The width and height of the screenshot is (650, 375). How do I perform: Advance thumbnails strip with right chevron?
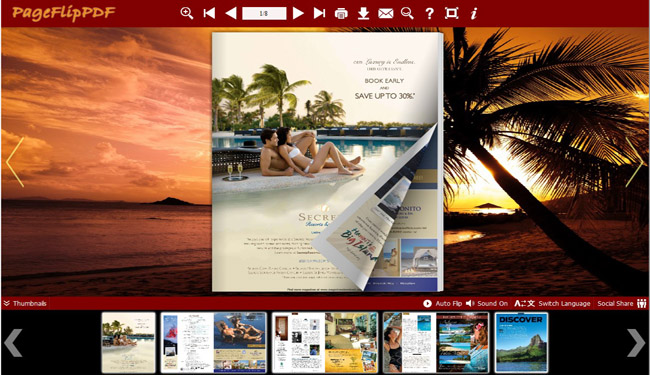tap(635, 343)
